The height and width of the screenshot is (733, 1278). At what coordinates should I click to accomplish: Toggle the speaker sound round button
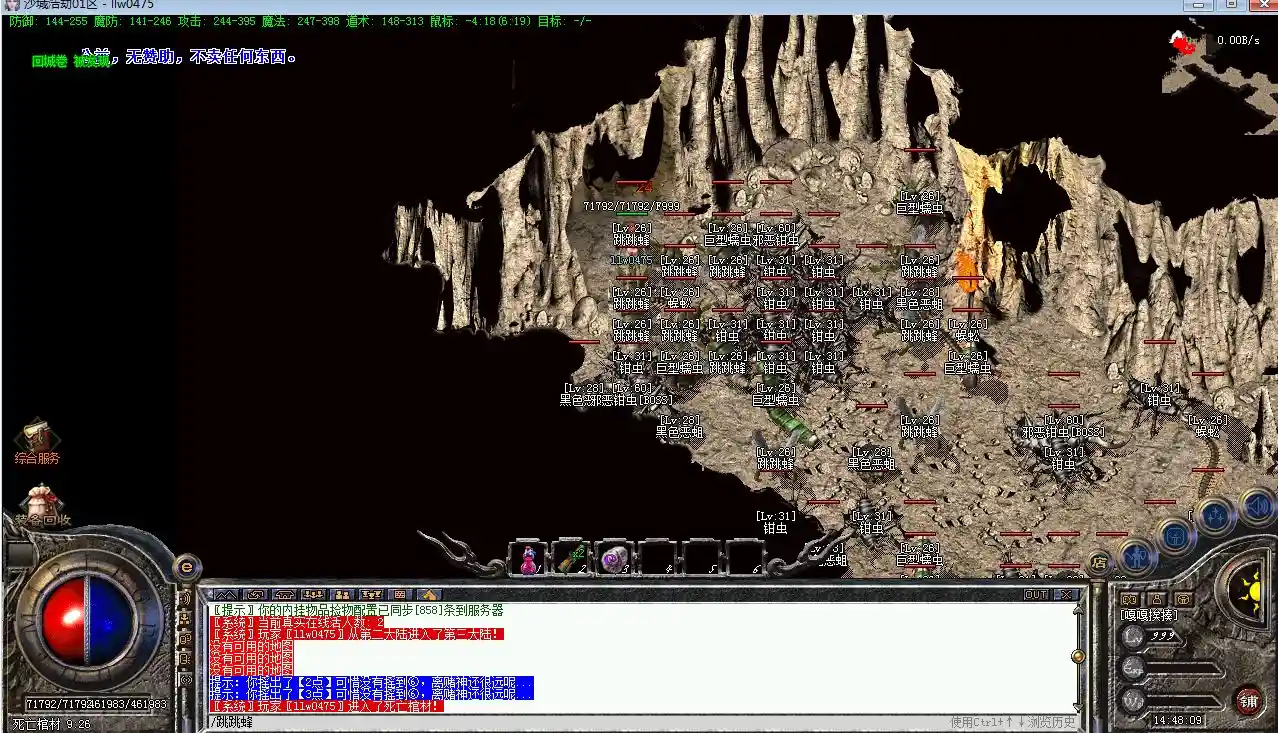[1256, 505]
